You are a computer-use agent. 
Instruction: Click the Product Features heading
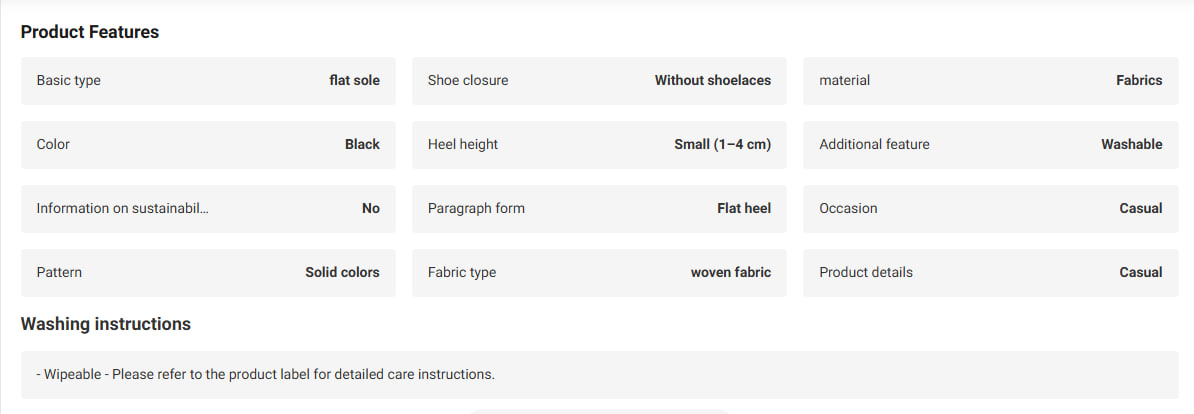click(x=90, y=32)
